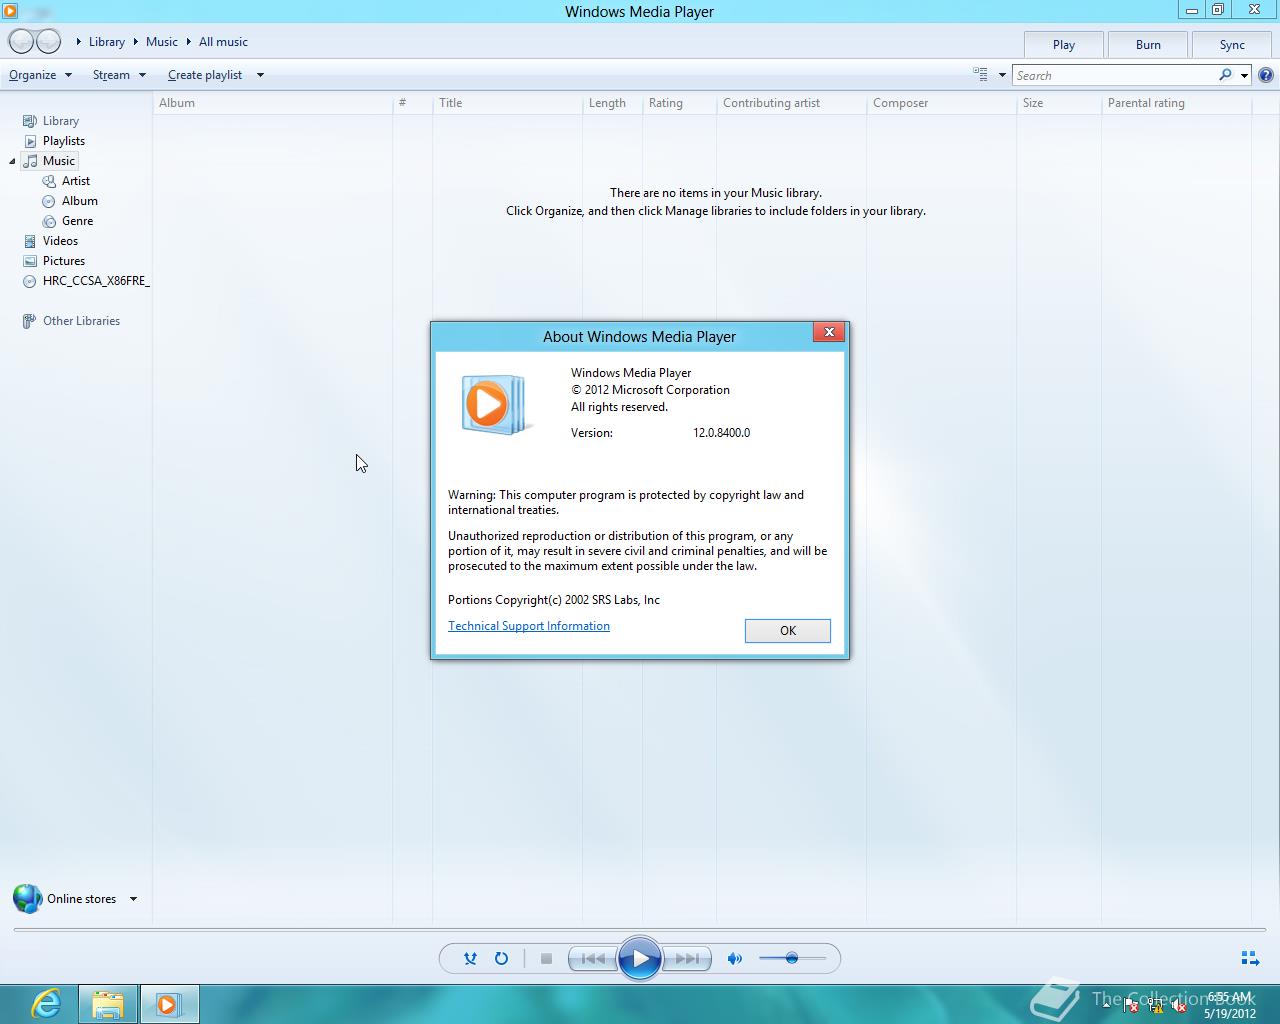The image size is (1280, 1024).
Task: Collapse the Music tree node
Action: coord(12,161)
